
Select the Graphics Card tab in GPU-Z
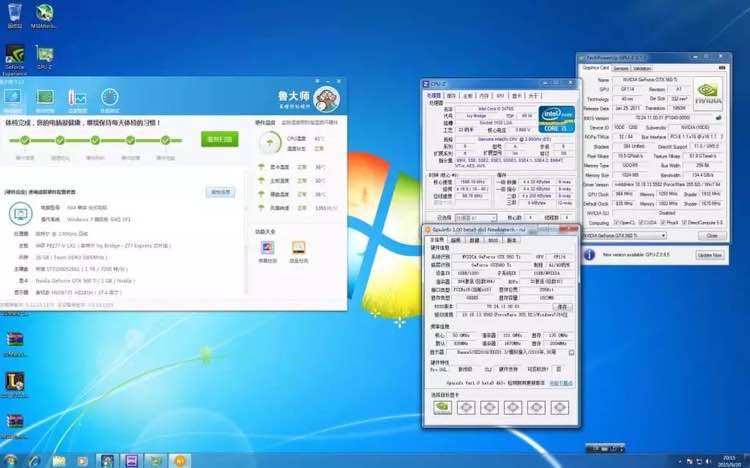click(x=596, y=68)
